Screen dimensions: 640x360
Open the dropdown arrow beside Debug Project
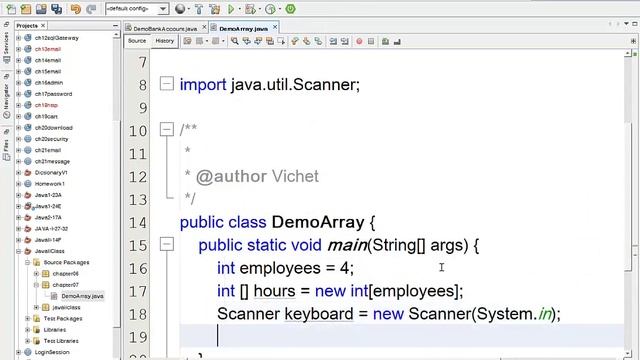click(260, 9)
